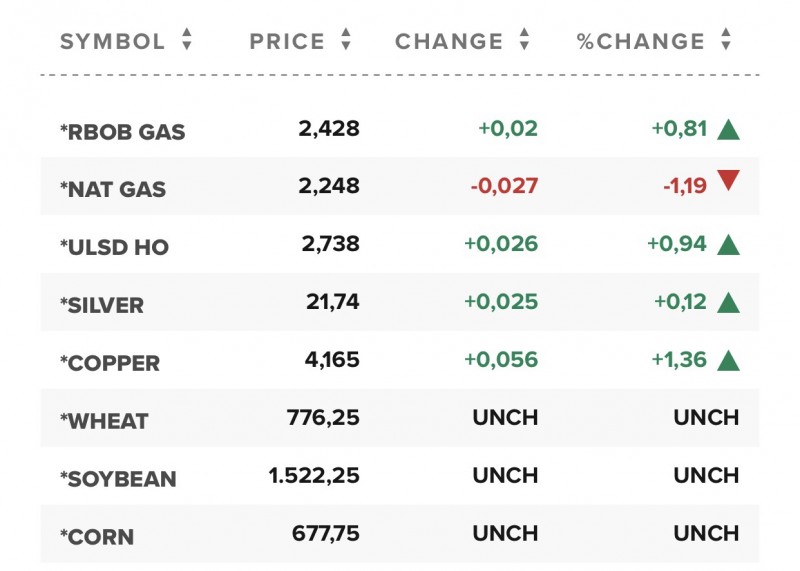The width and height of the screenshot is (800, 571).
Task: Open the *WHEAT symbol link
Action: click(x=104, y=421)
